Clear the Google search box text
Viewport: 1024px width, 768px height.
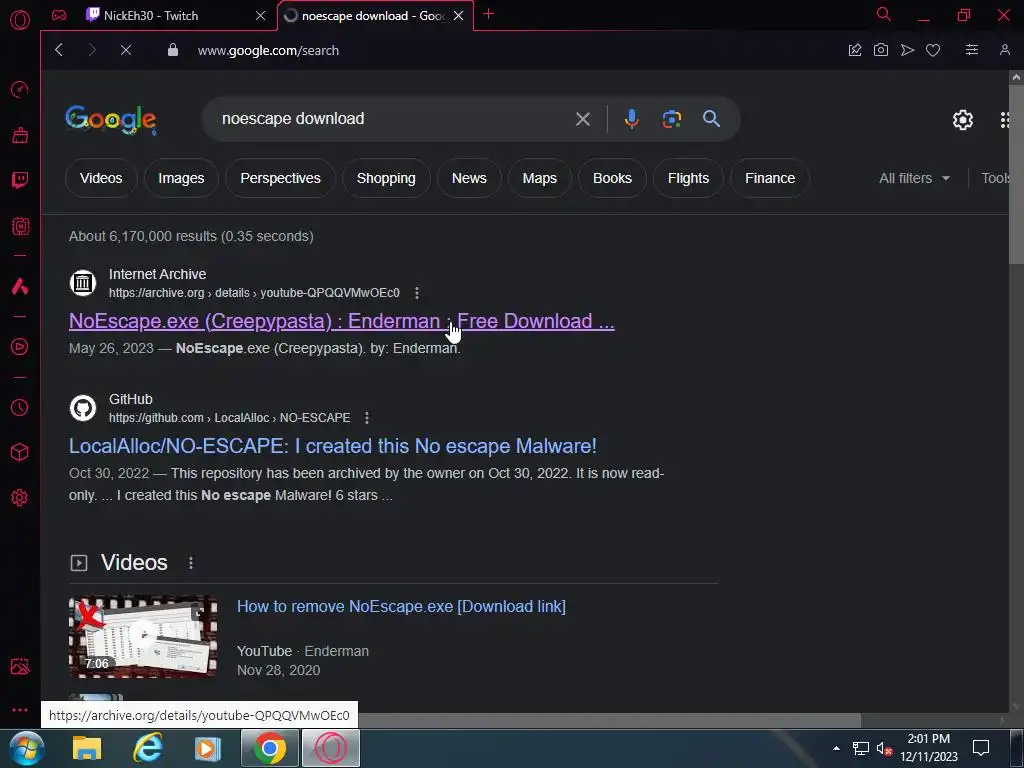click(x=583, y=119)
